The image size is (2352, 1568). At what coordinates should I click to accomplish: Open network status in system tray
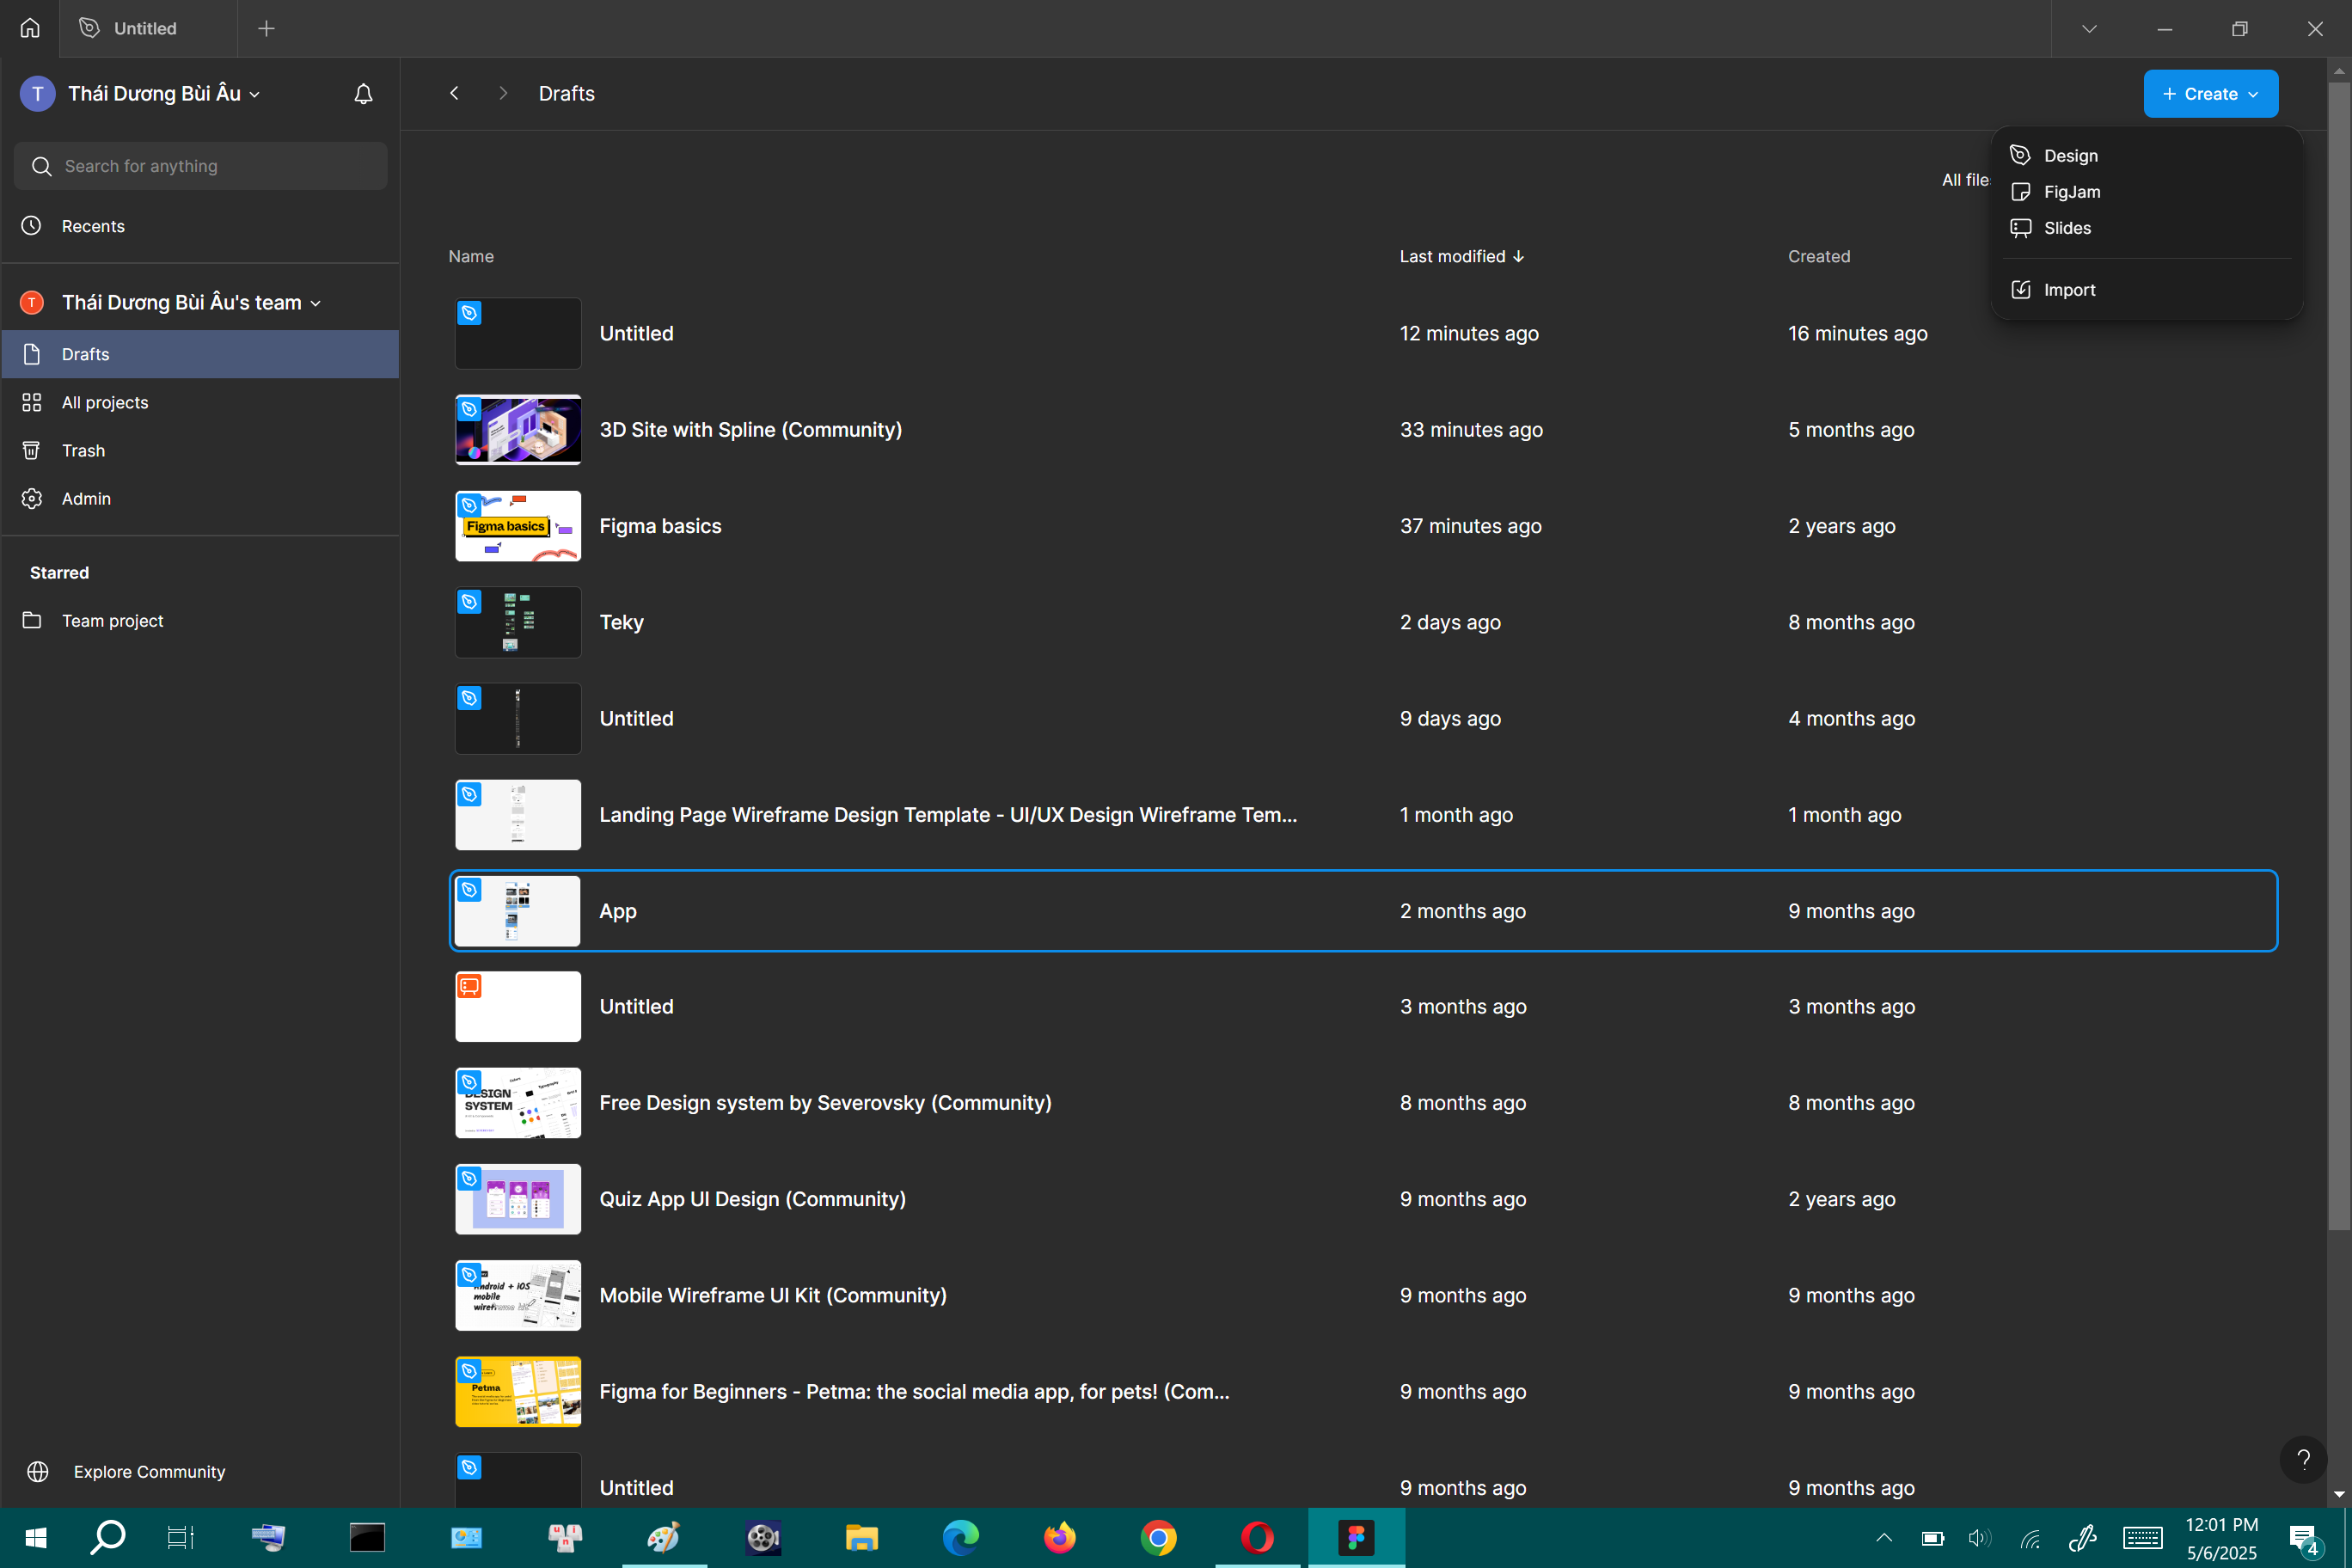(x=2029, y=1538)
